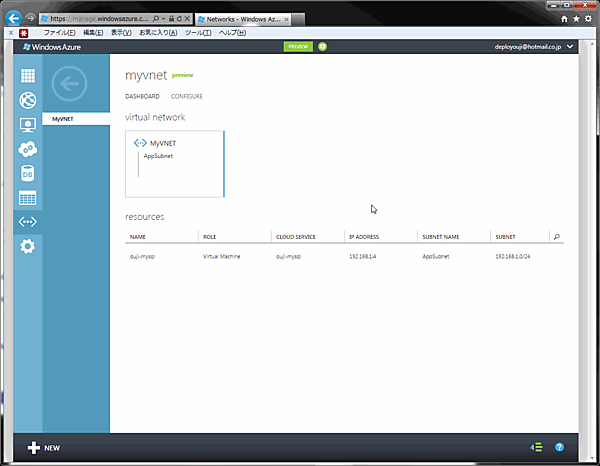
Task: Sort by ROLE column header
Action: (x=209, y=237)
